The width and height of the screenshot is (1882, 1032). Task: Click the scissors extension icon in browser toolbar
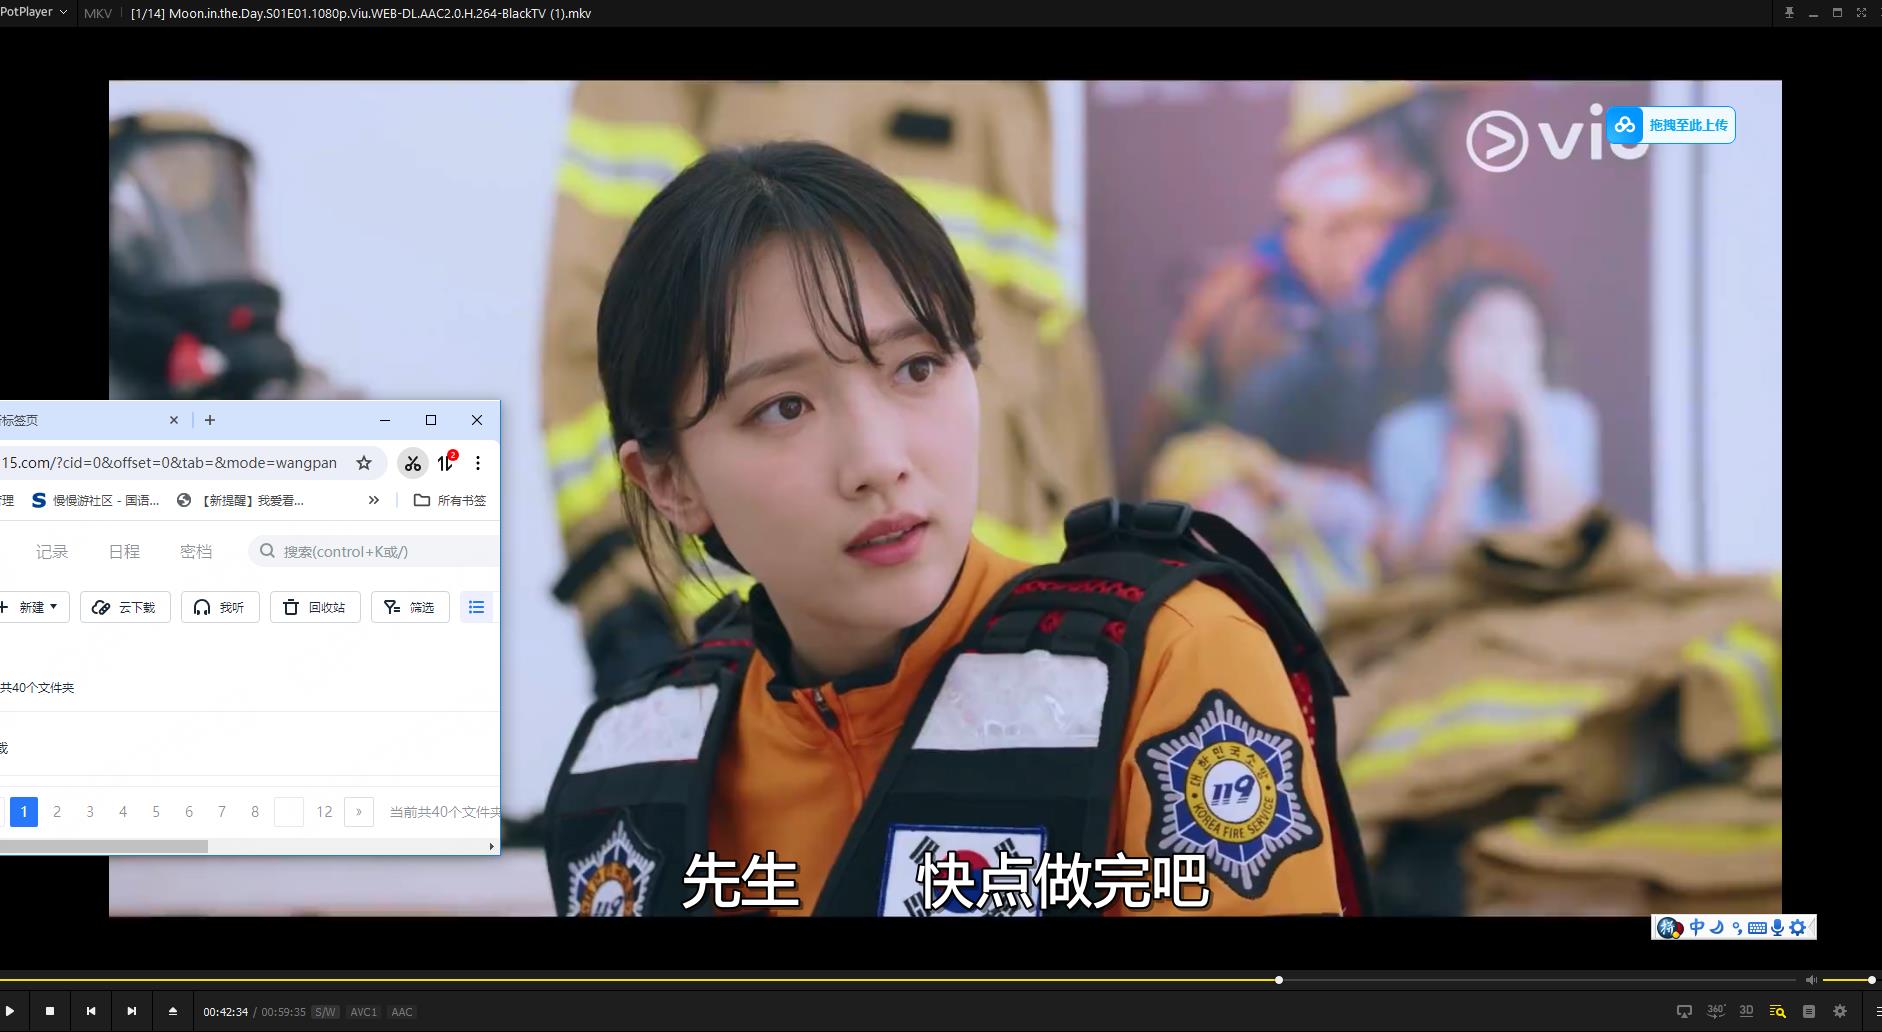coord(412,463)
